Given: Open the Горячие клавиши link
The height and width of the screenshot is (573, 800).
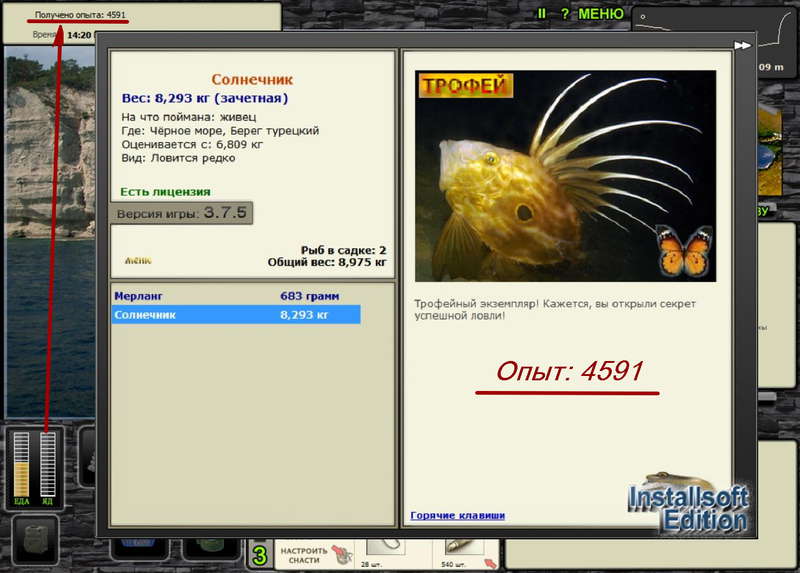Looking at the screenshot, I should coord(458,515).
